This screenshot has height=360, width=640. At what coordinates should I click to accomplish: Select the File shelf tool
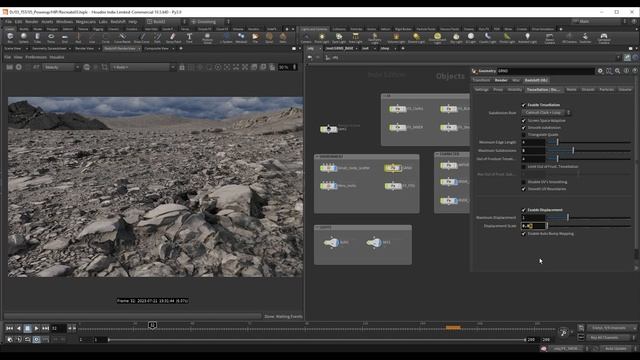[x=255, y=38]
